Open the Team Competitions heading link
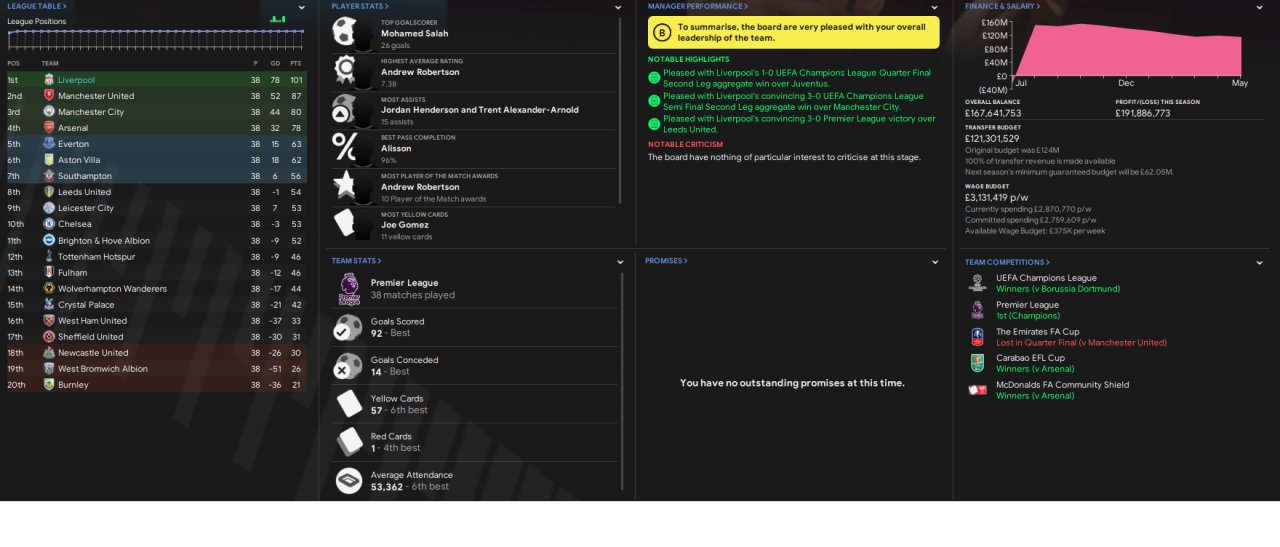Screen dimensions: 1280x547 pos(1005,262)
